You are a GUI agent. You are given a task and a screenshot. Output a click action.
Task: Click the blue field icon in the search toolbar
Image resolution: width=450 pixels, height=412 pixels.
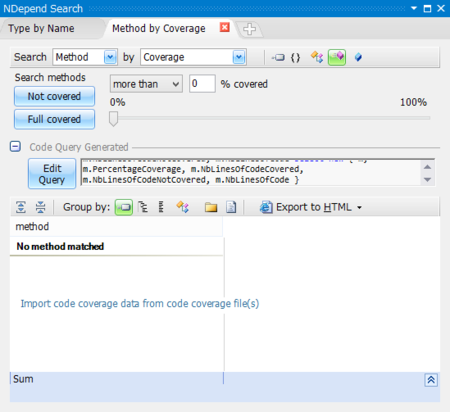[x=358, y=57]
